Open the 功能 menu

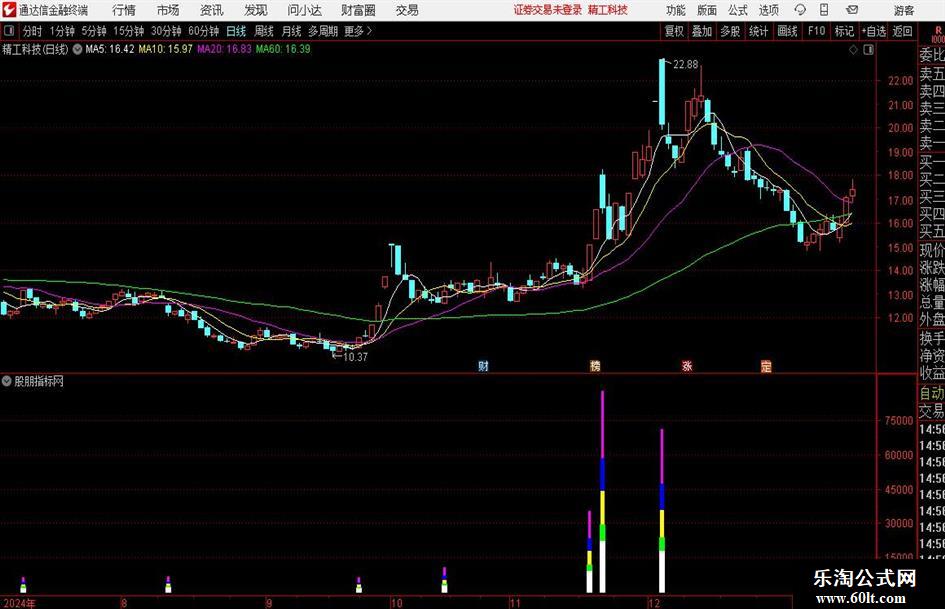coord(676,10)
